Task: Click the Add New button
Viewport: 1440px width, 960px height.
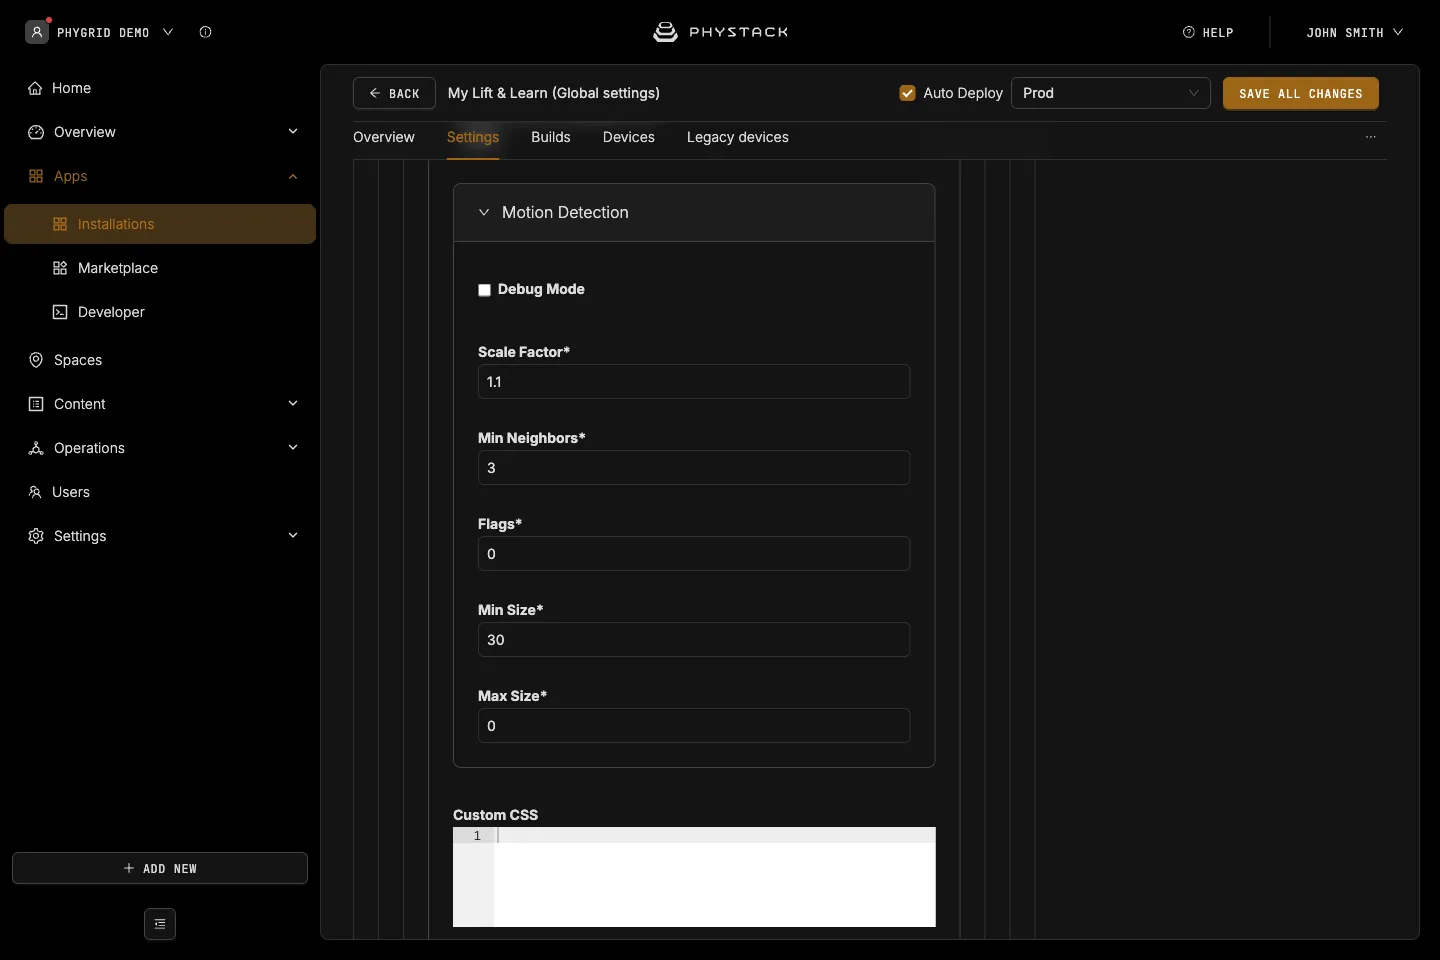Action: pos(160,868)
